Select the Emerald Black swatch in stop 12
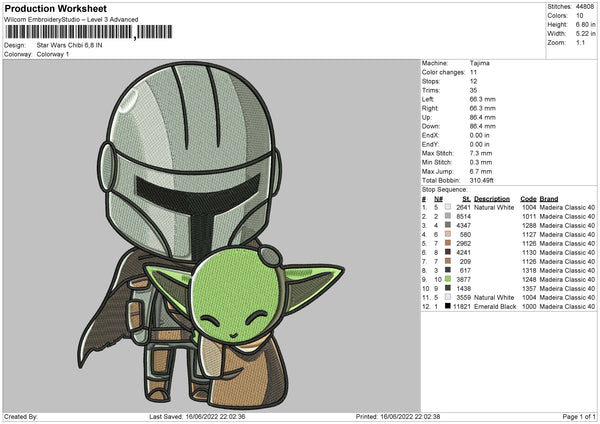 (448, 306)
